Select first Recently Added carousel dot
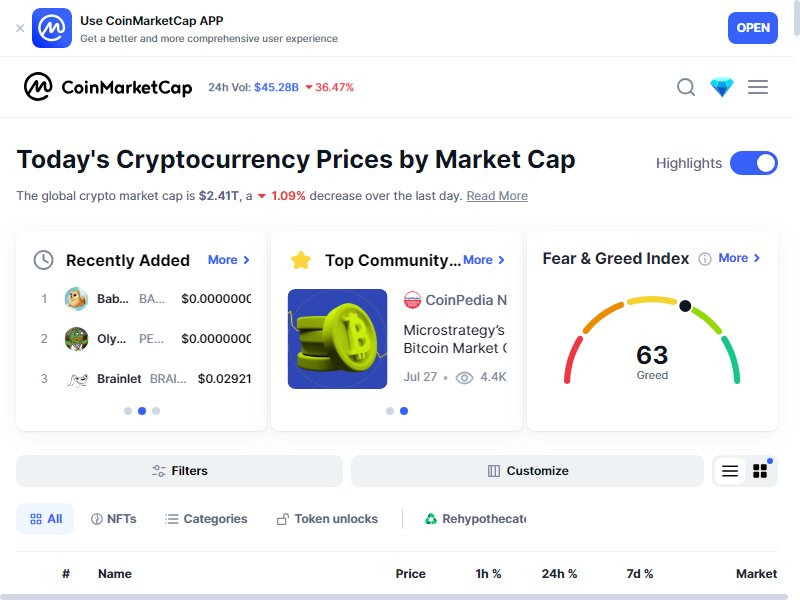Screen dimensions: 800x600 pyautogui.click(x=128, y=411)
